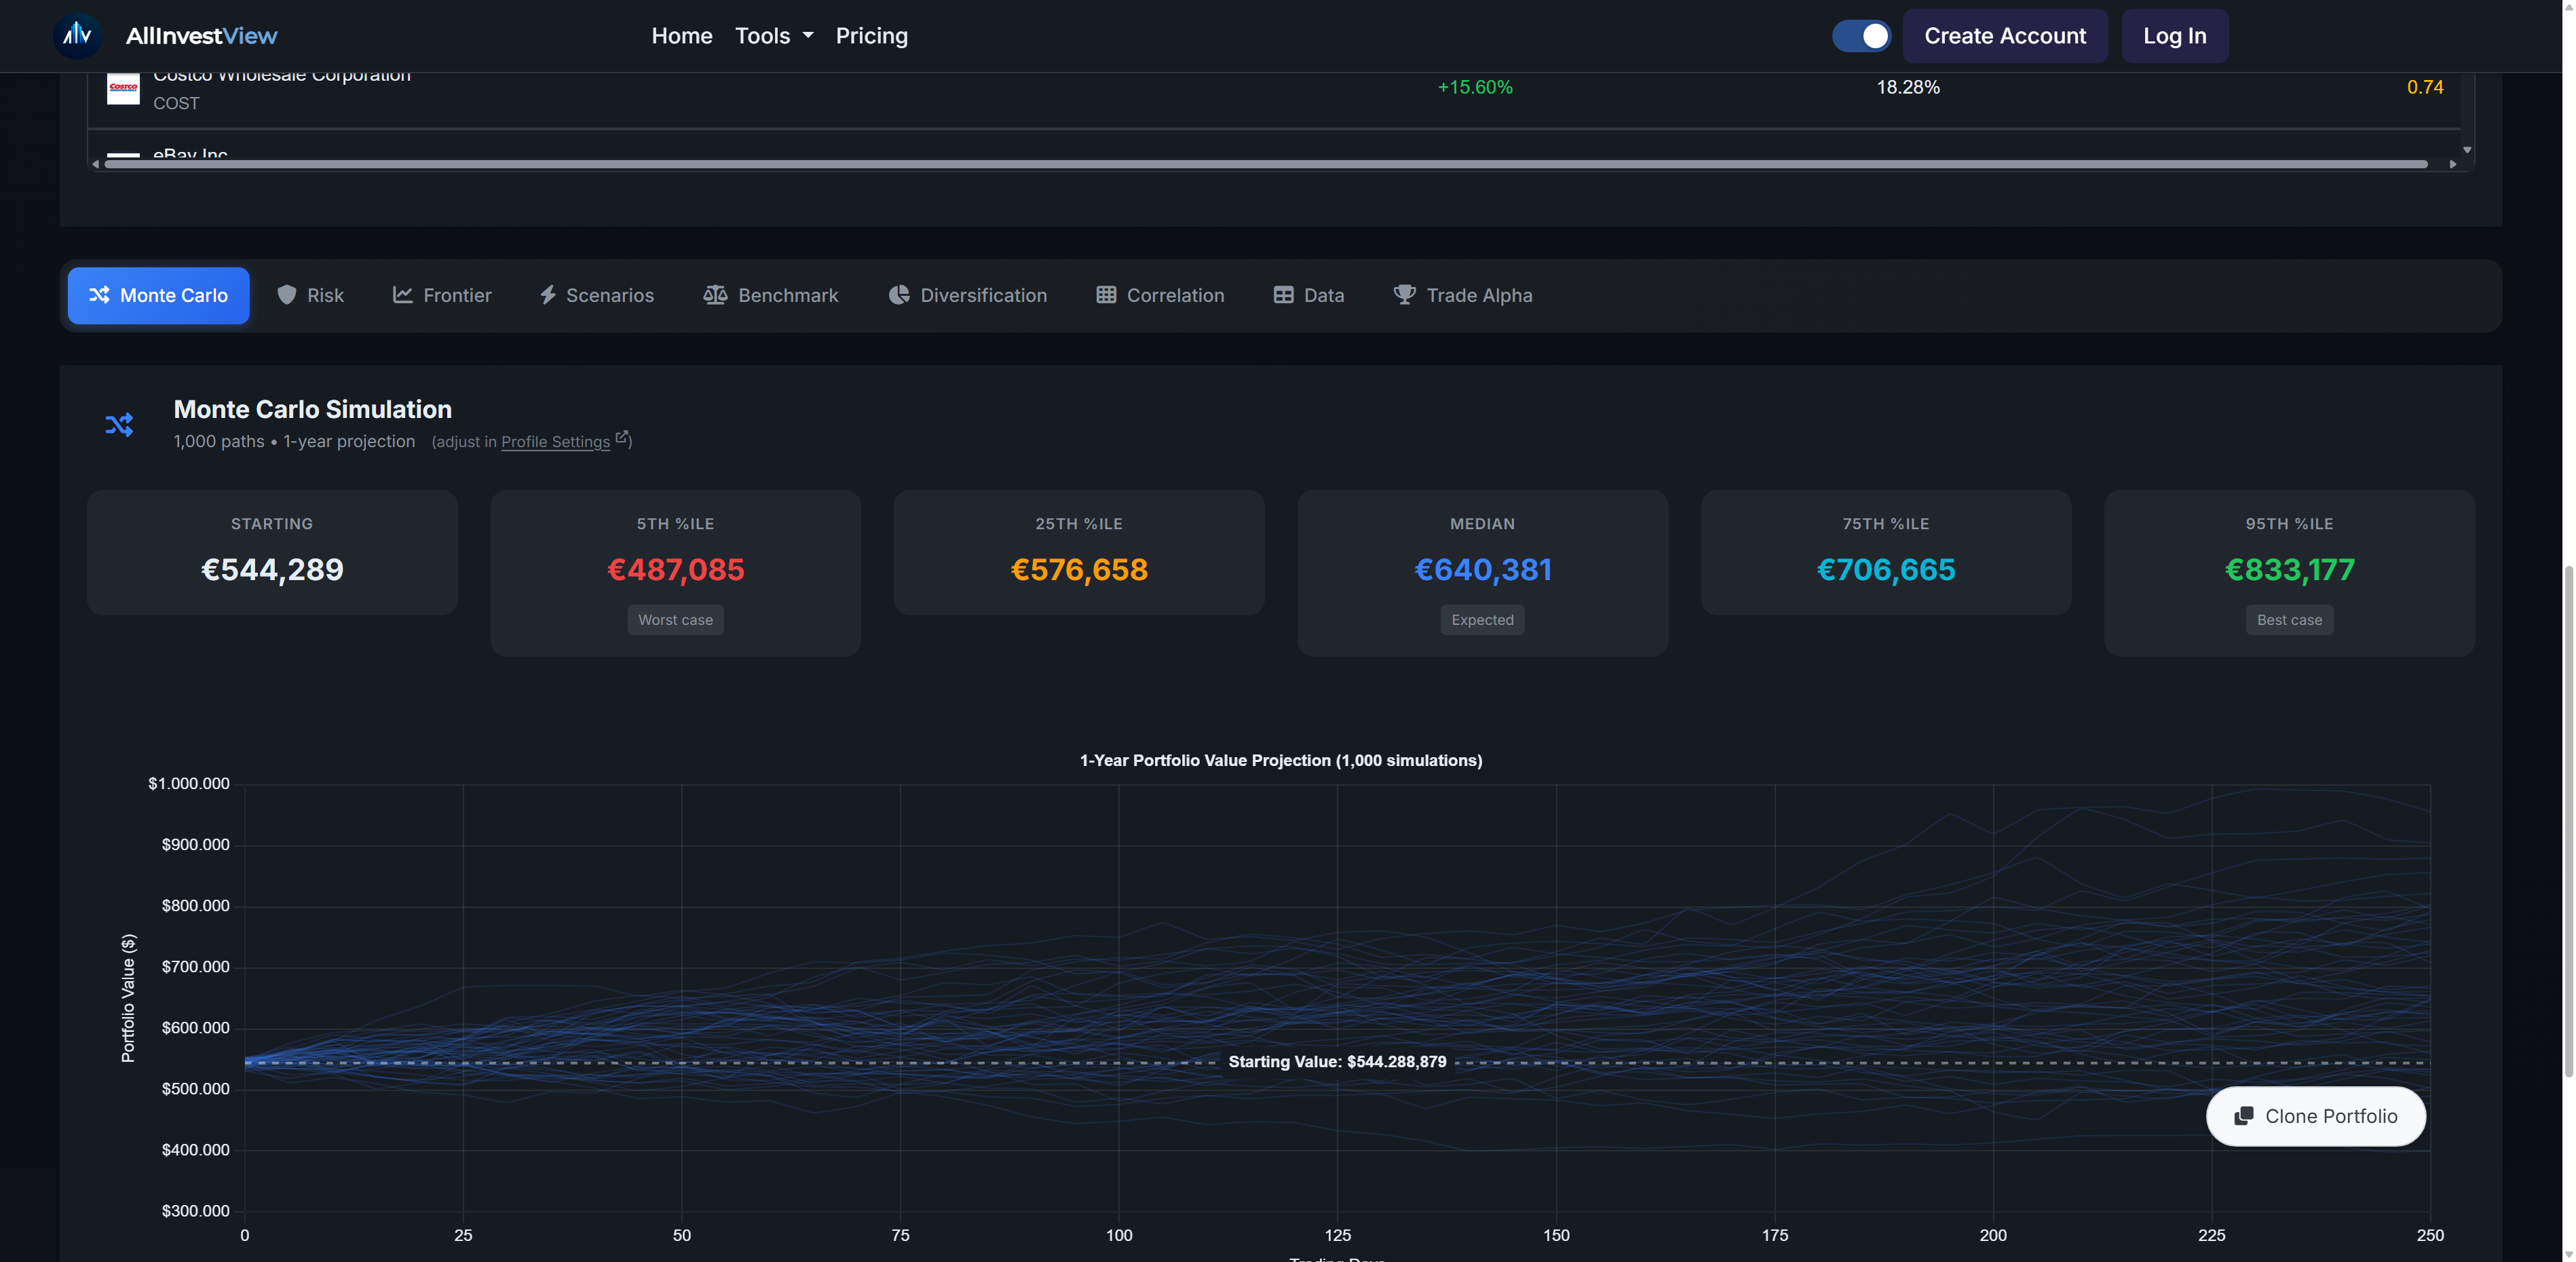The height and width of the screenshot is (1262, 2576).
Task: Click the horizontal scrollbar's right arrow
Action: (2453, 164)
